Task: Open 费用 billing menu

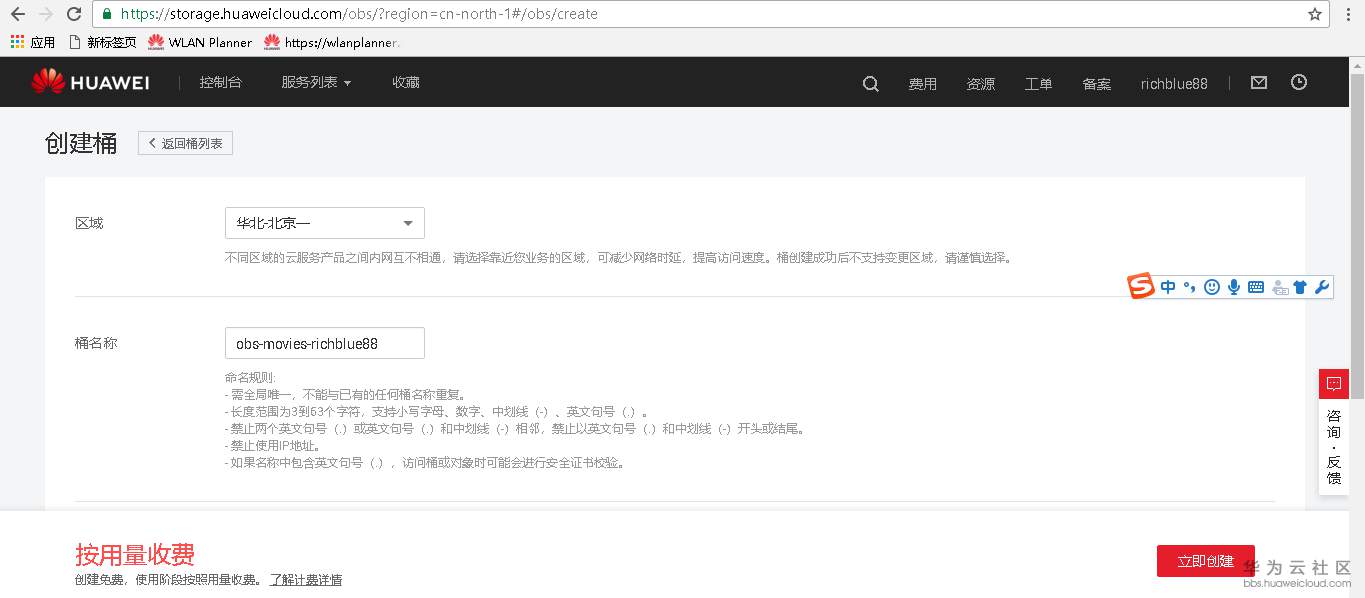Action: [x=922, y=84]
